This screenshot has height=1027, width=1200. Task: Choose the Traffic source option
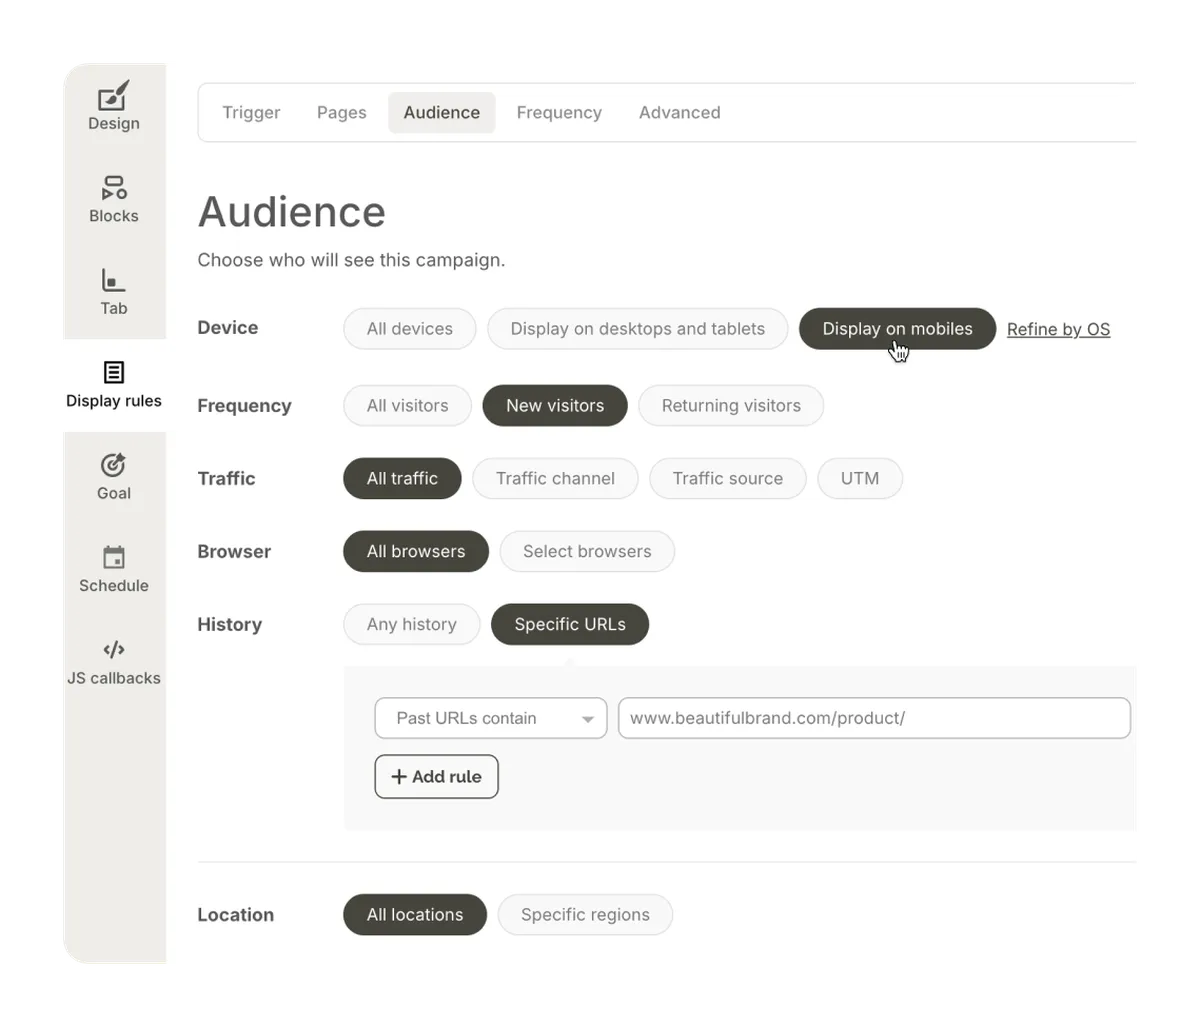click(x=727, y=479)
